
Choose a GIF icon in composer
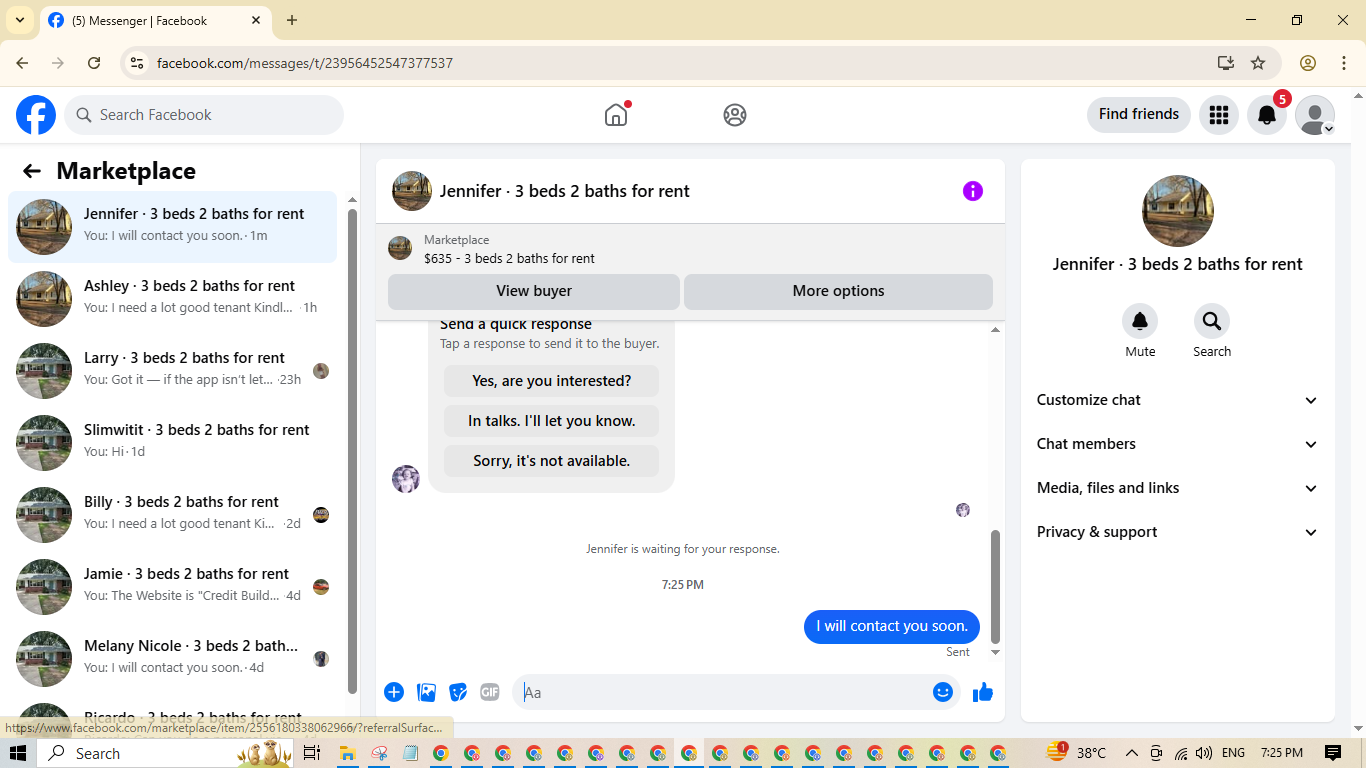coord(489,692)
